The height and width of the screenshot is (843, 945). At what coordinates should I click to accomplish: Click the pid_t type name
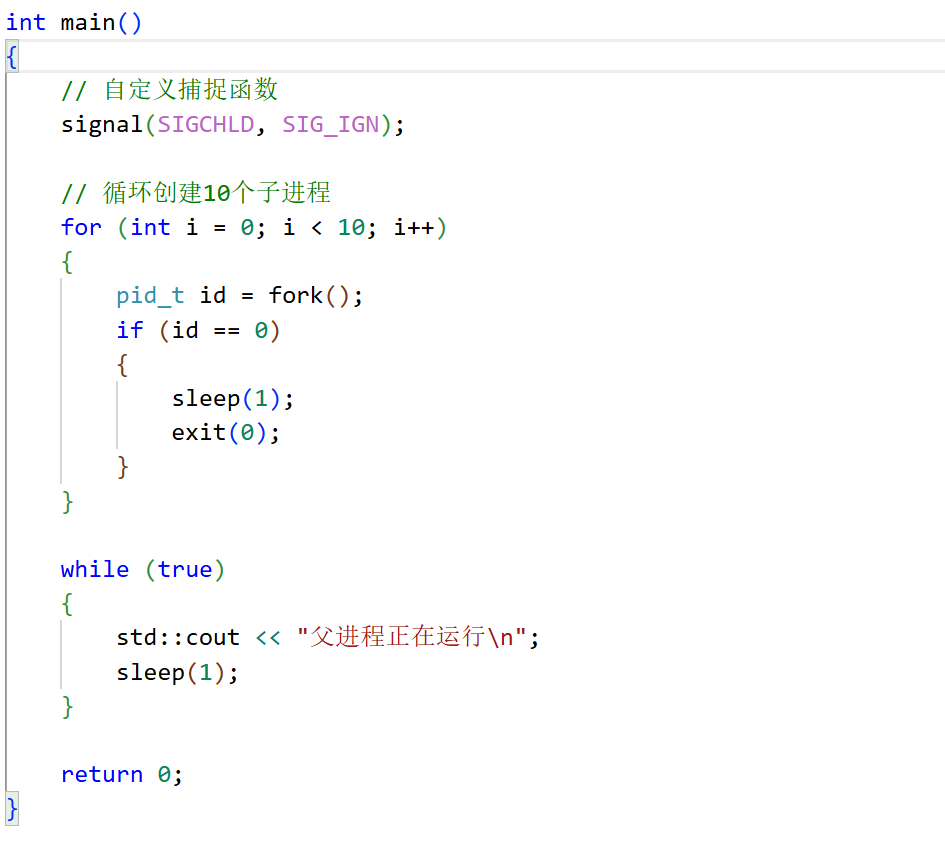150,296
